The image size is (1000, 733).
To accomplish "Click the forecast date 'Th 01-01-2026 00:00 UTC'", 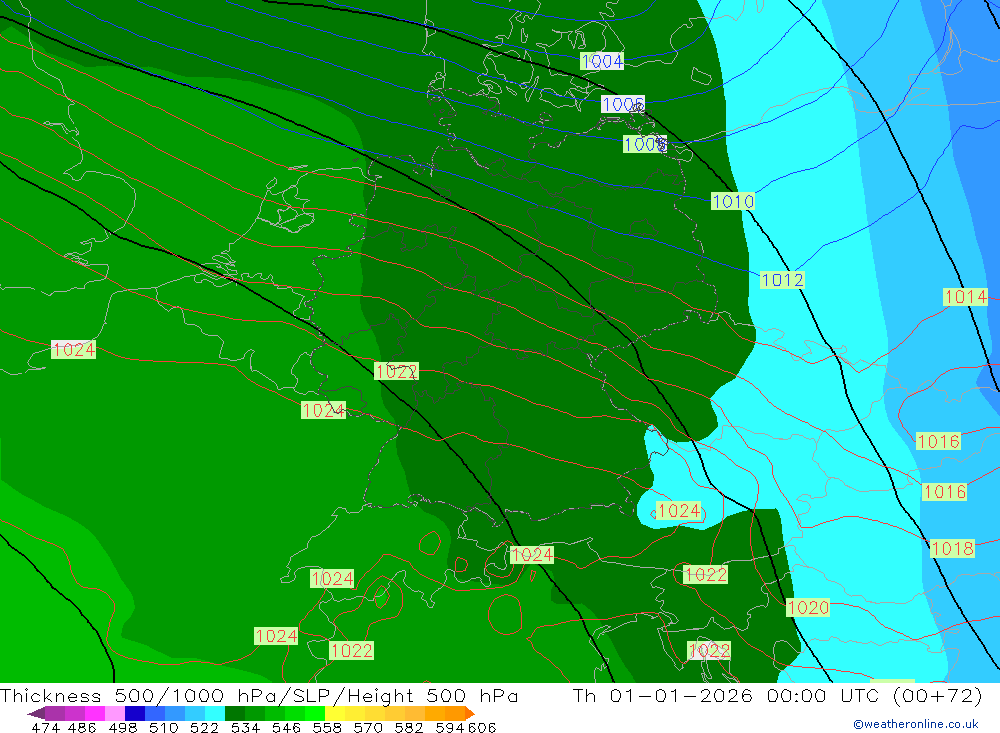I will coord(726,695).
